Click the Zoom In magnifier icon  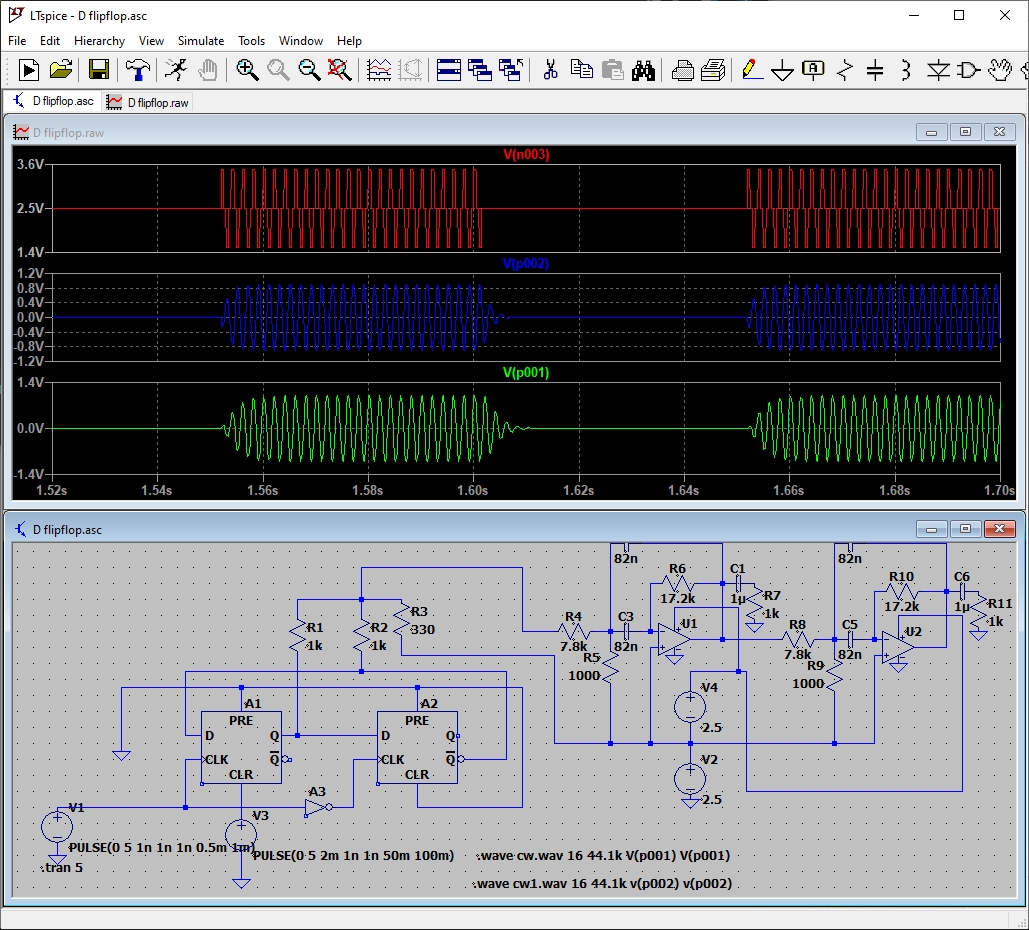point(247,69)
